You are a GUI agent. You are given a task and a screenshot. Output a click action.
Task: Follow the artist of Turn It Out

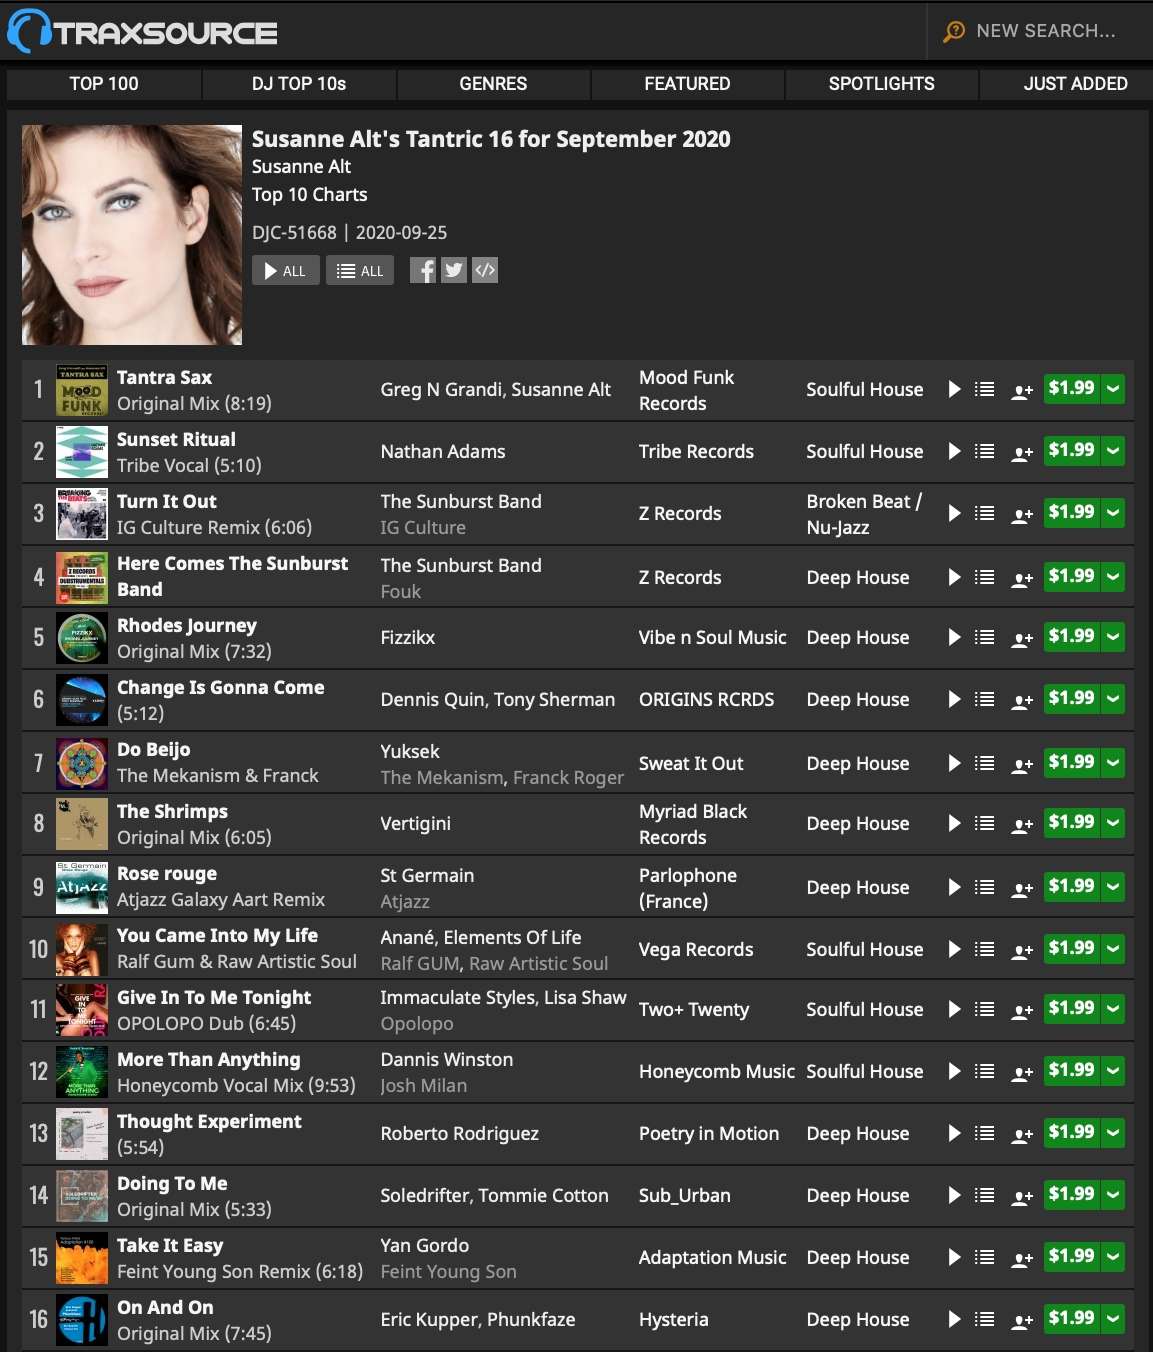[x=1022, y=514]
